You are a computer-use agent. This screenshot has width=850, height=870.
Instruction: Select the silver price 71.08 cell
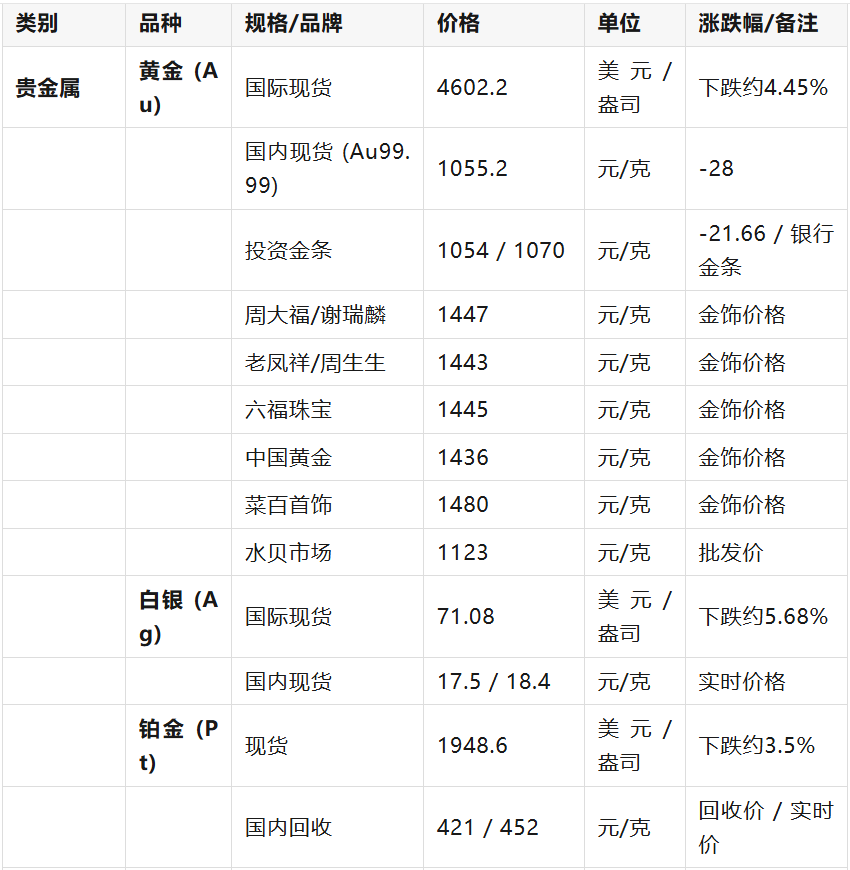466,617
